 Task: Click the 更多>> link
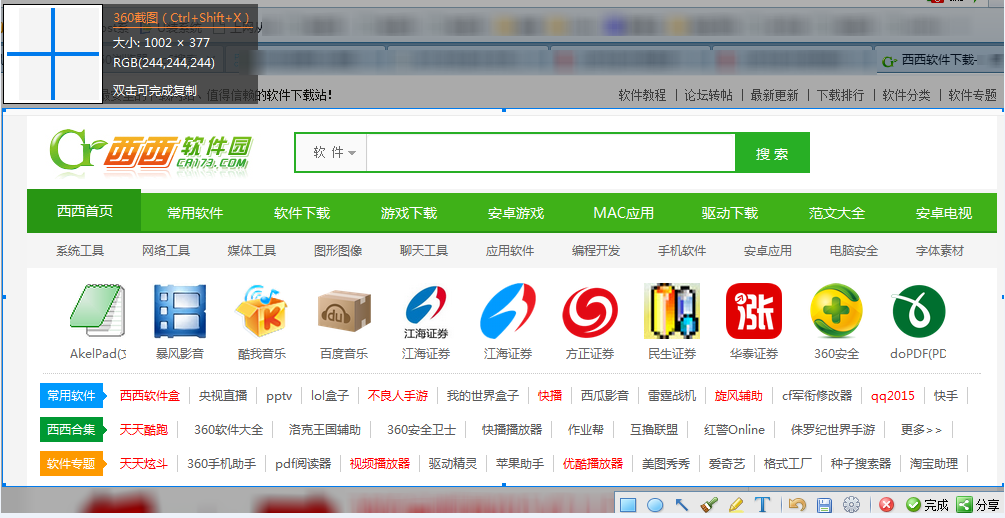[921, 430]
